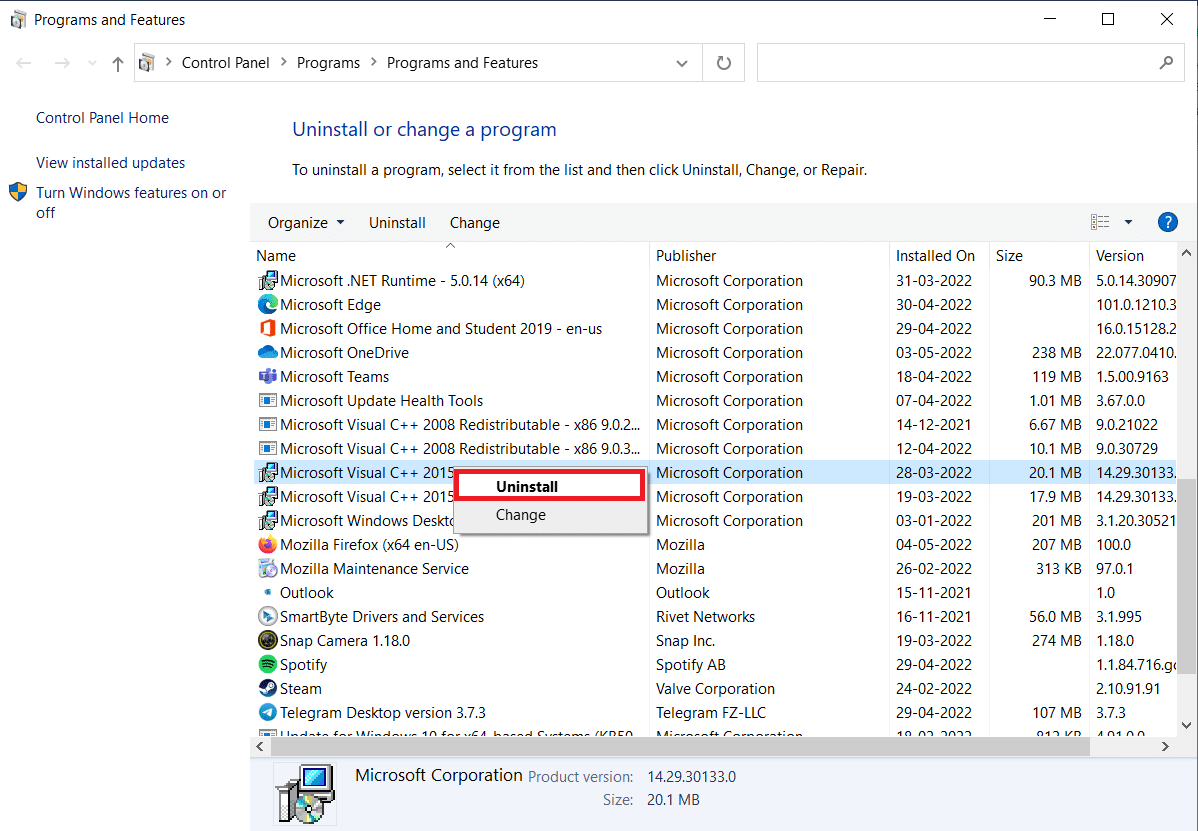Click inside the search box
Screen dimensions: 1198x831
coord(955,63)
